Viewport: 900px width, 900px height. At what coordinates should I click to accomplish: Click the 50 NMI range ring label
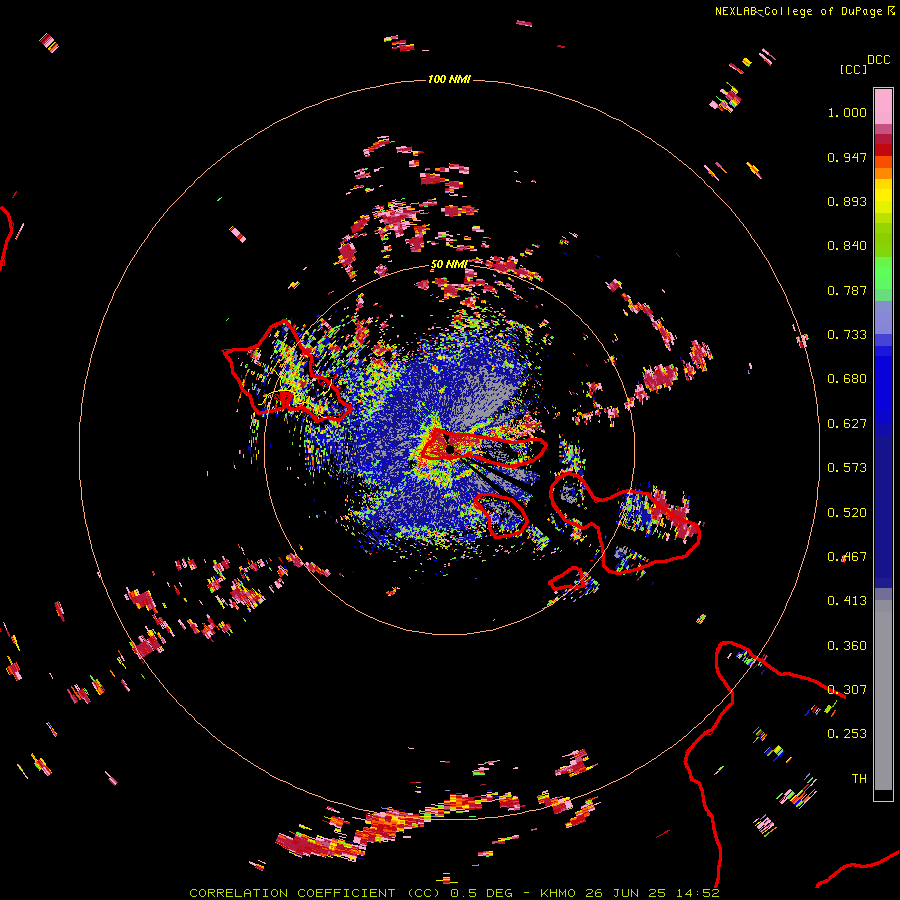[448, 265]
